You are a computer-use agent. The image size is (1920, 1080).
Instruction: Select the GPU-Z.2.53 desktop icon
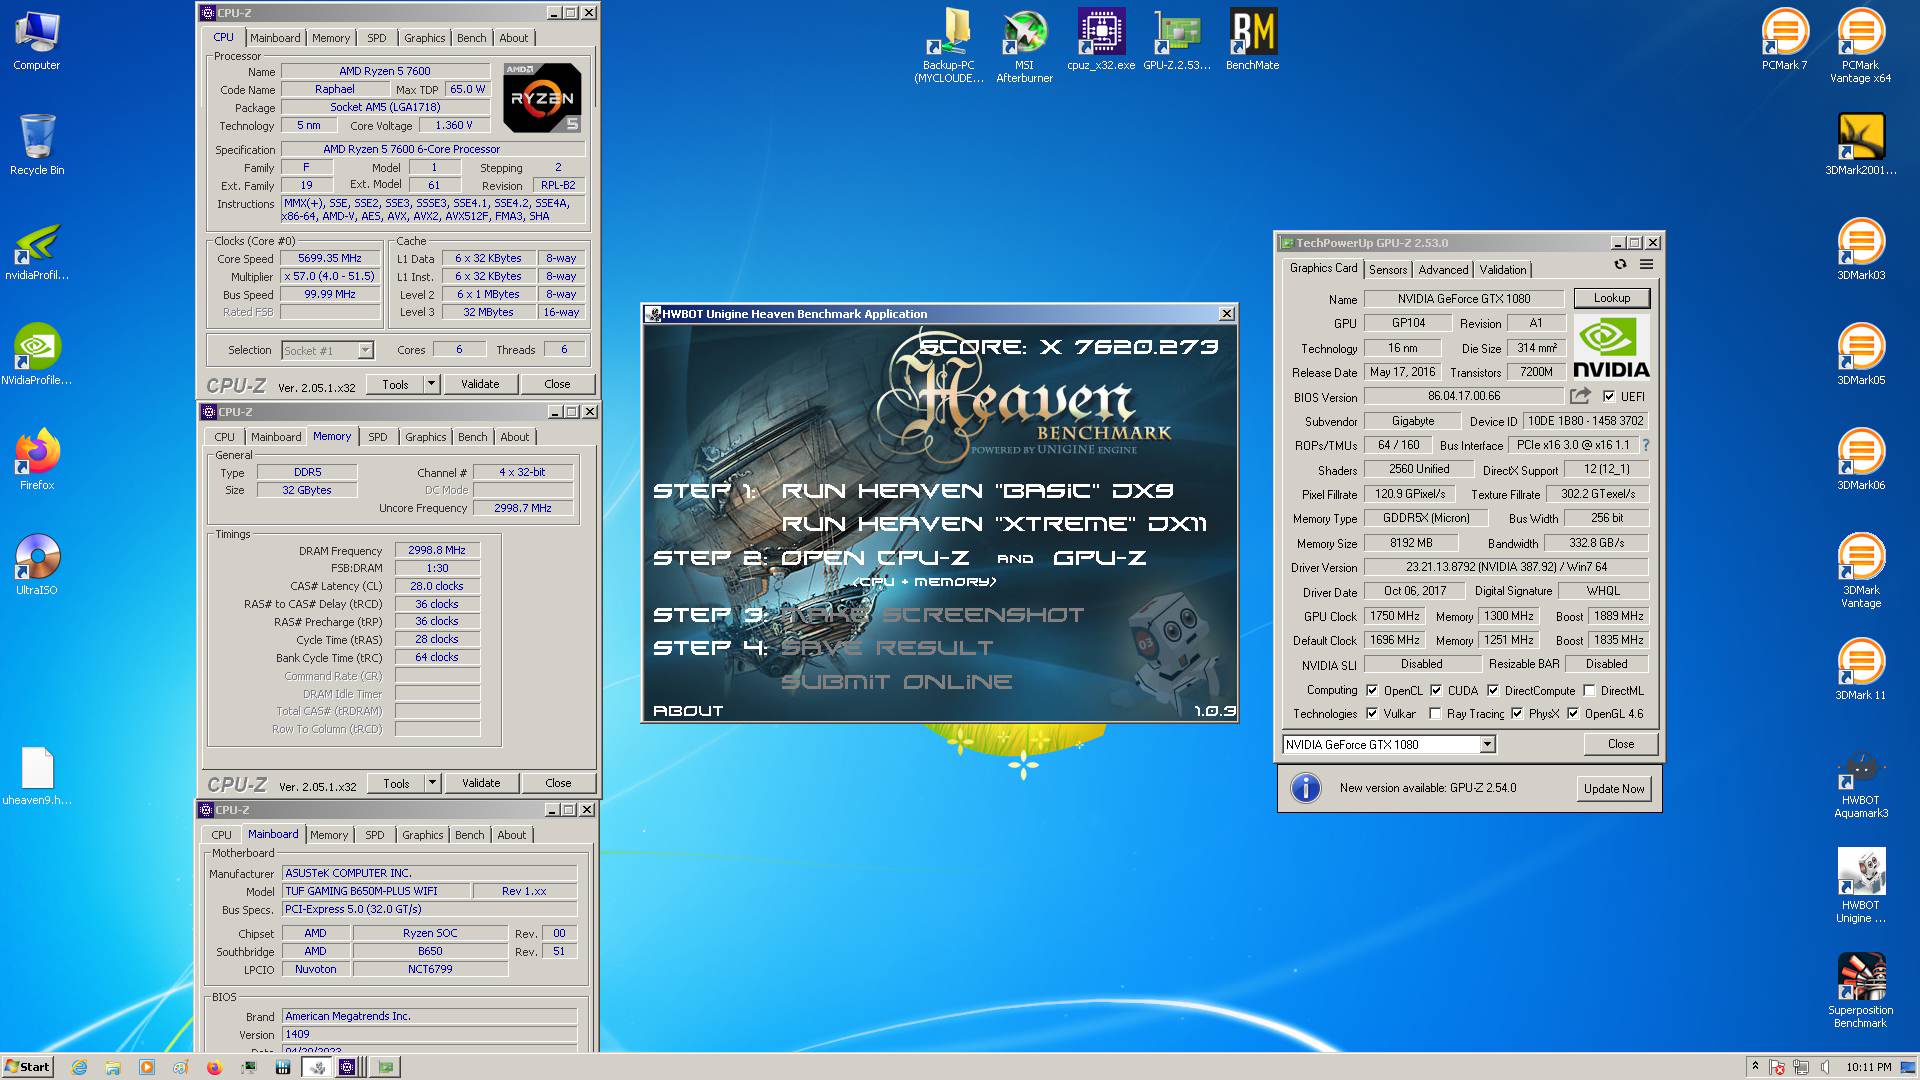tap(1177, 41)
